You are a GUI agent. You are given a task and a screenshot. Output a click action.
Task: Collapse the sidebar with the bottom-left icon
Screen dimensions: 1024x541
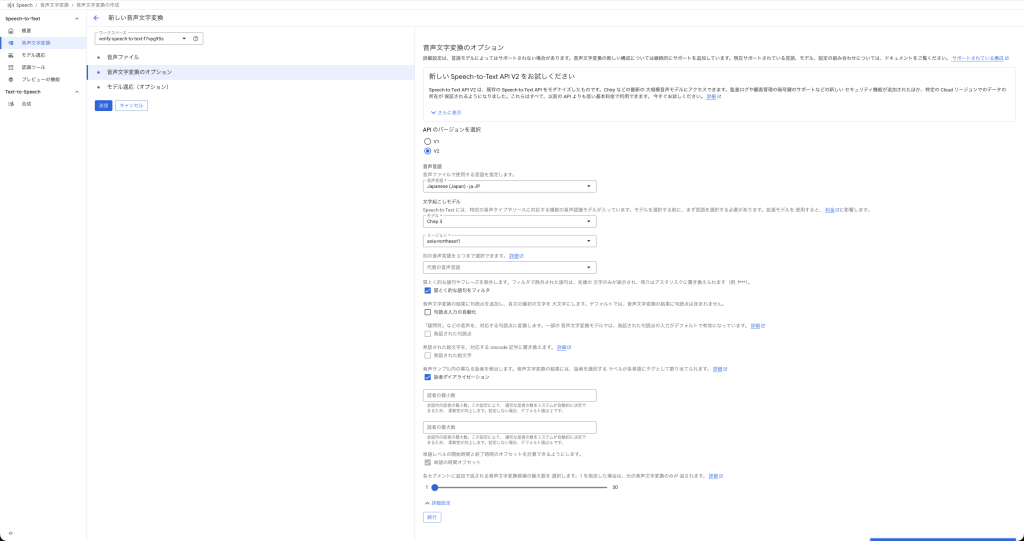point(10,531)
